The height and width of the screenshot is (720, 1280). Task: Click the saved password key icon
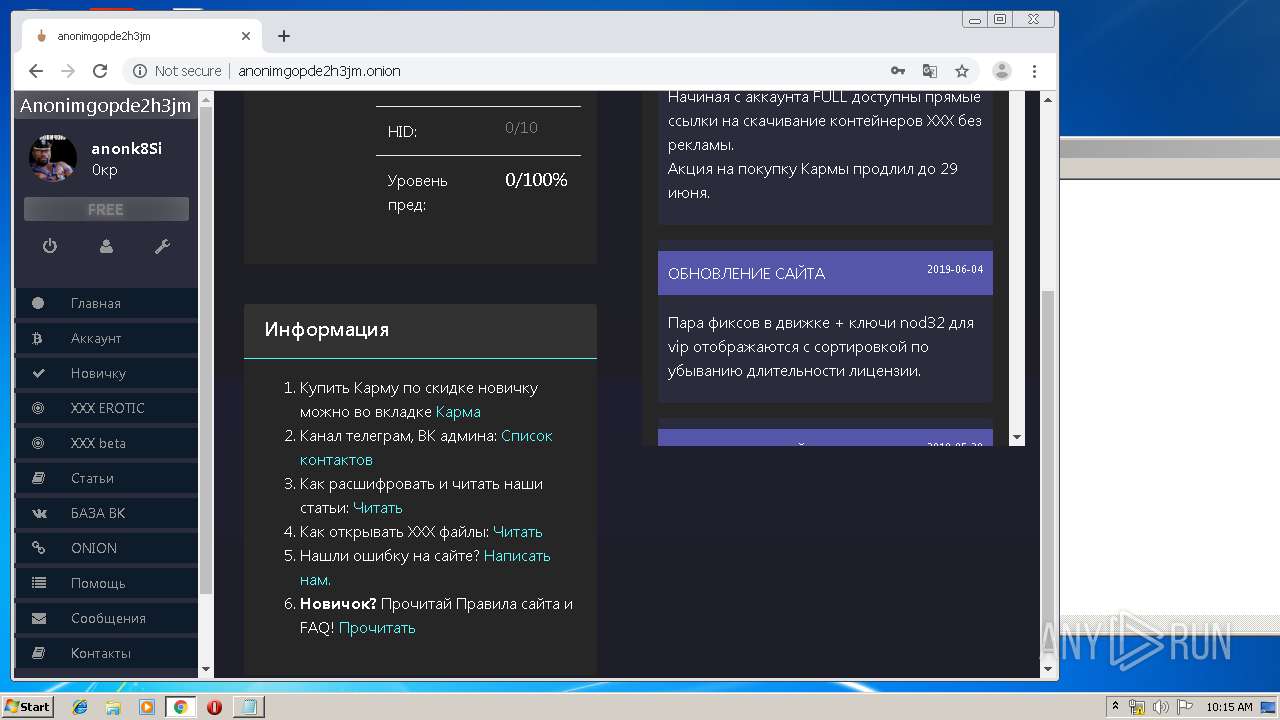pyautogui.click(x=898, y=71)
